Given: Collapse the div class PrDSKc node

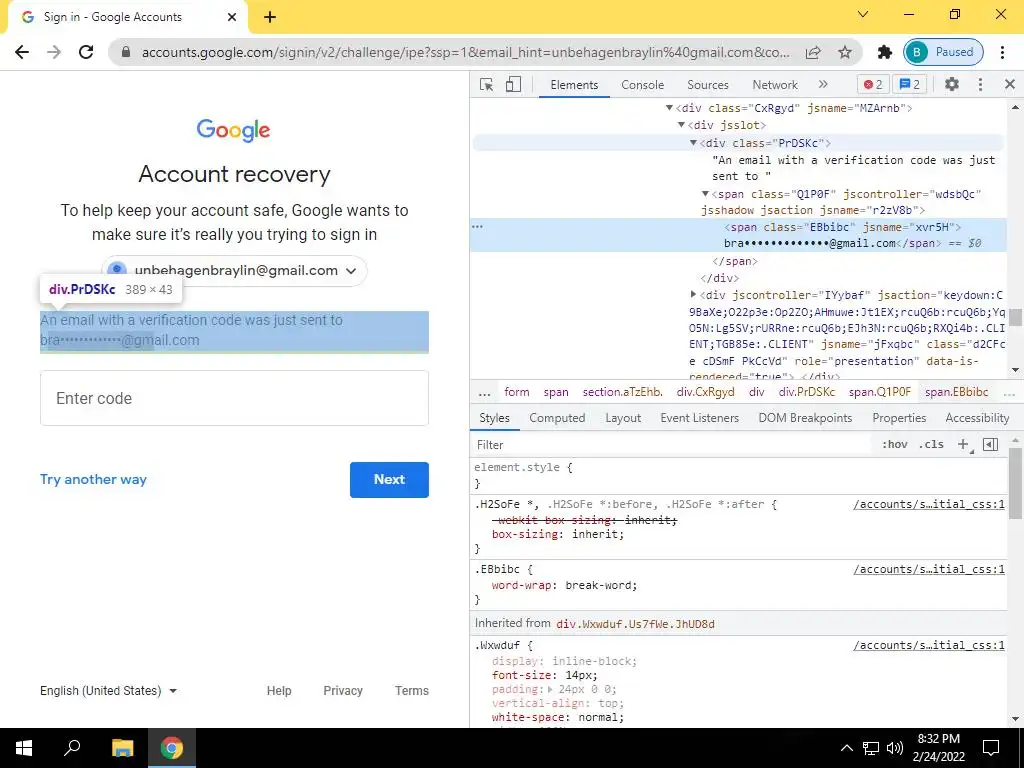Looking at the screenshot, I should (x=693, y=142).
